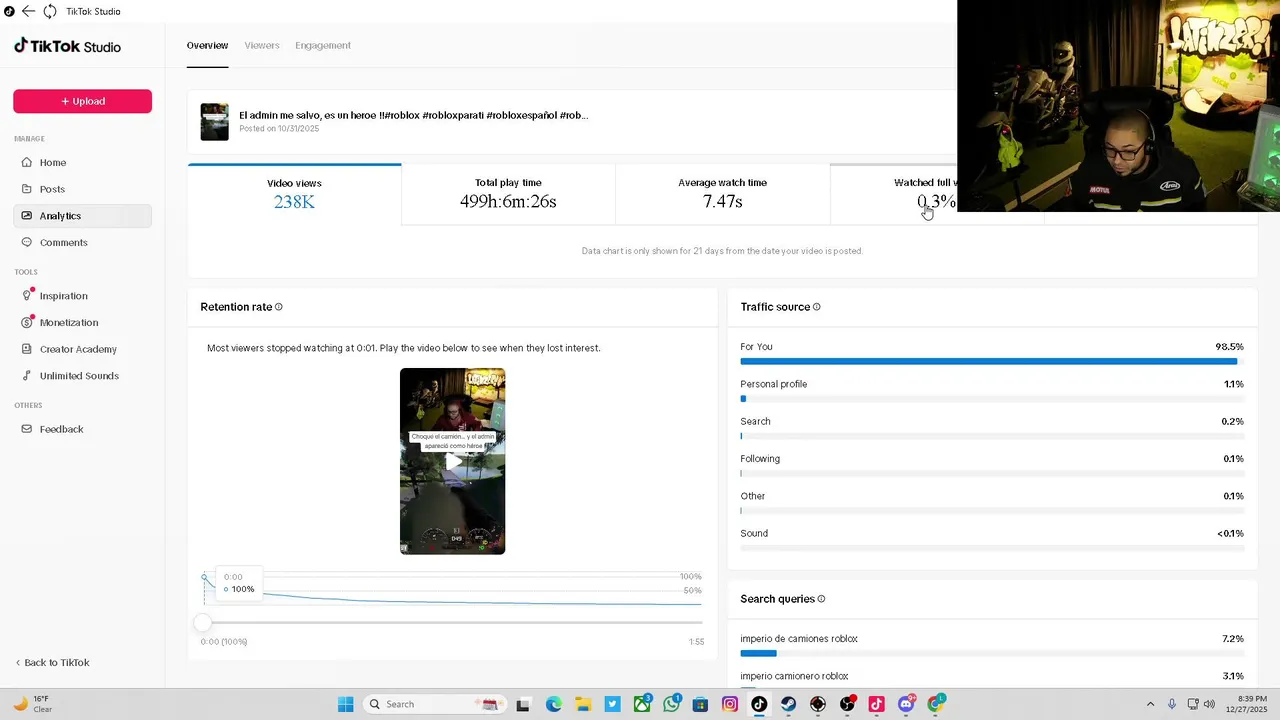
Task: Click the Other traffic source label
Action: click(753, 496)
